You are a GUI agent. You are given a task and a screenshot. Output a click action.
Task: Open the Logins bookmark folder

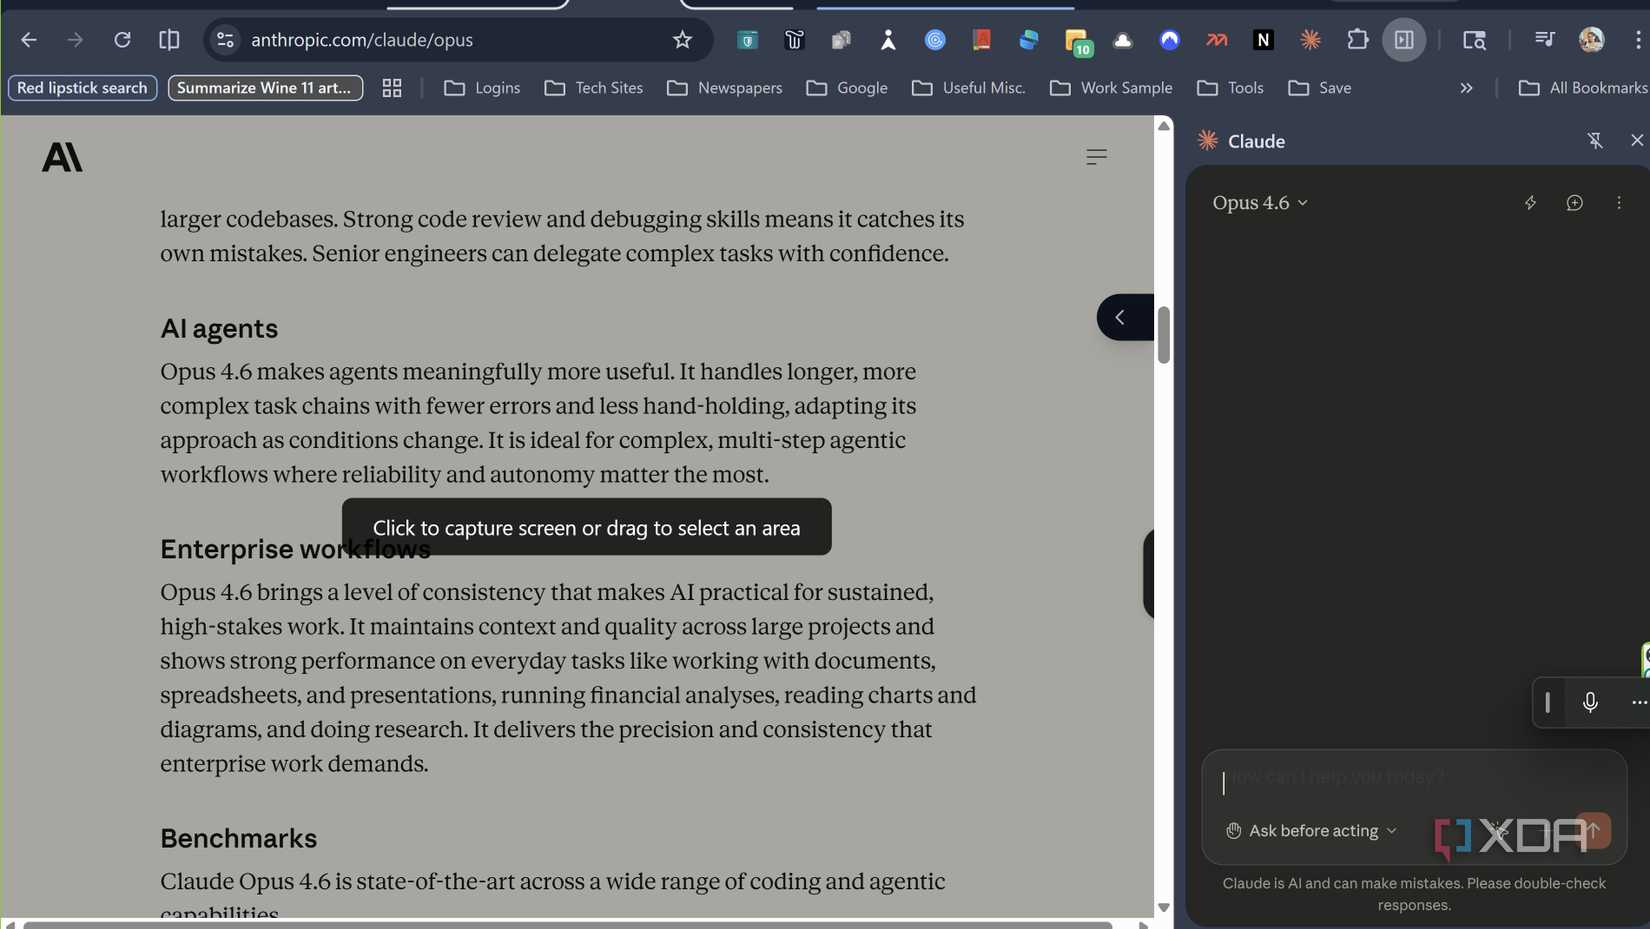tap(482, 88)
